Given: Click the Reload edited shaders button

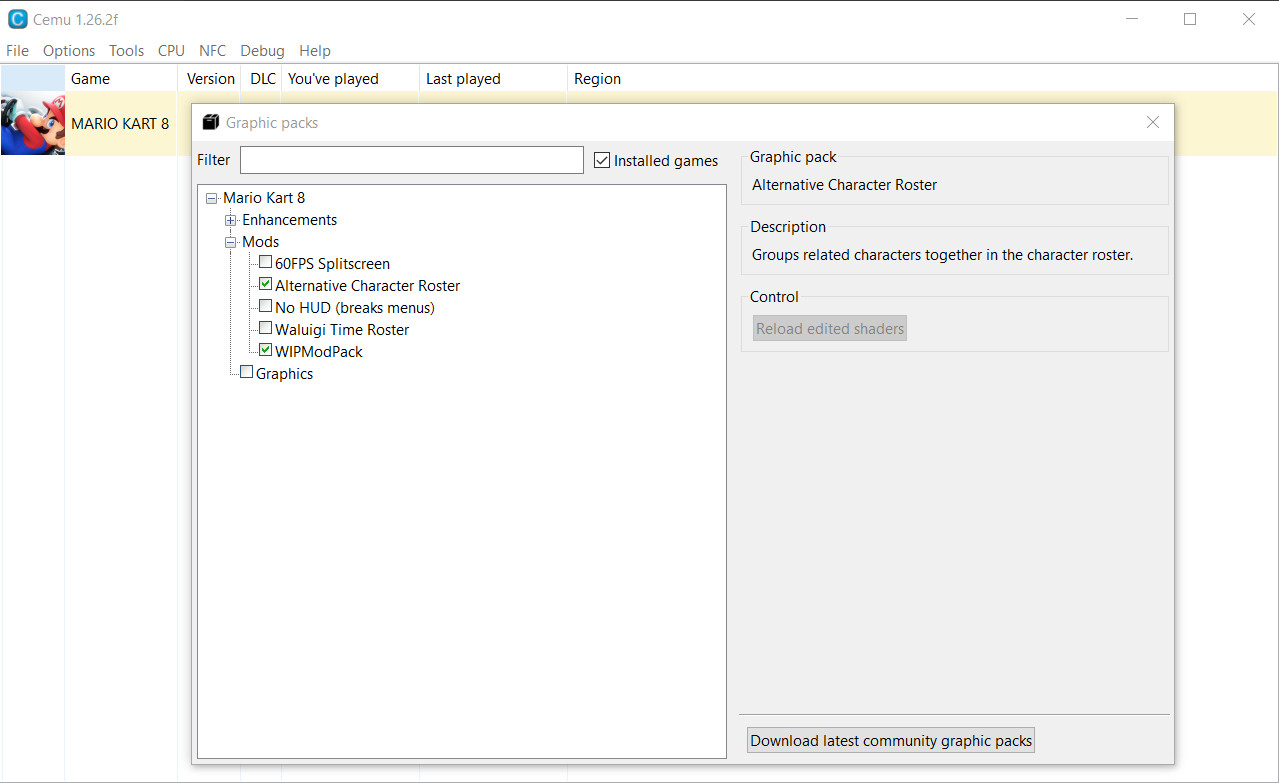Looking at the screenshot, I should click(x=829, y=327).
